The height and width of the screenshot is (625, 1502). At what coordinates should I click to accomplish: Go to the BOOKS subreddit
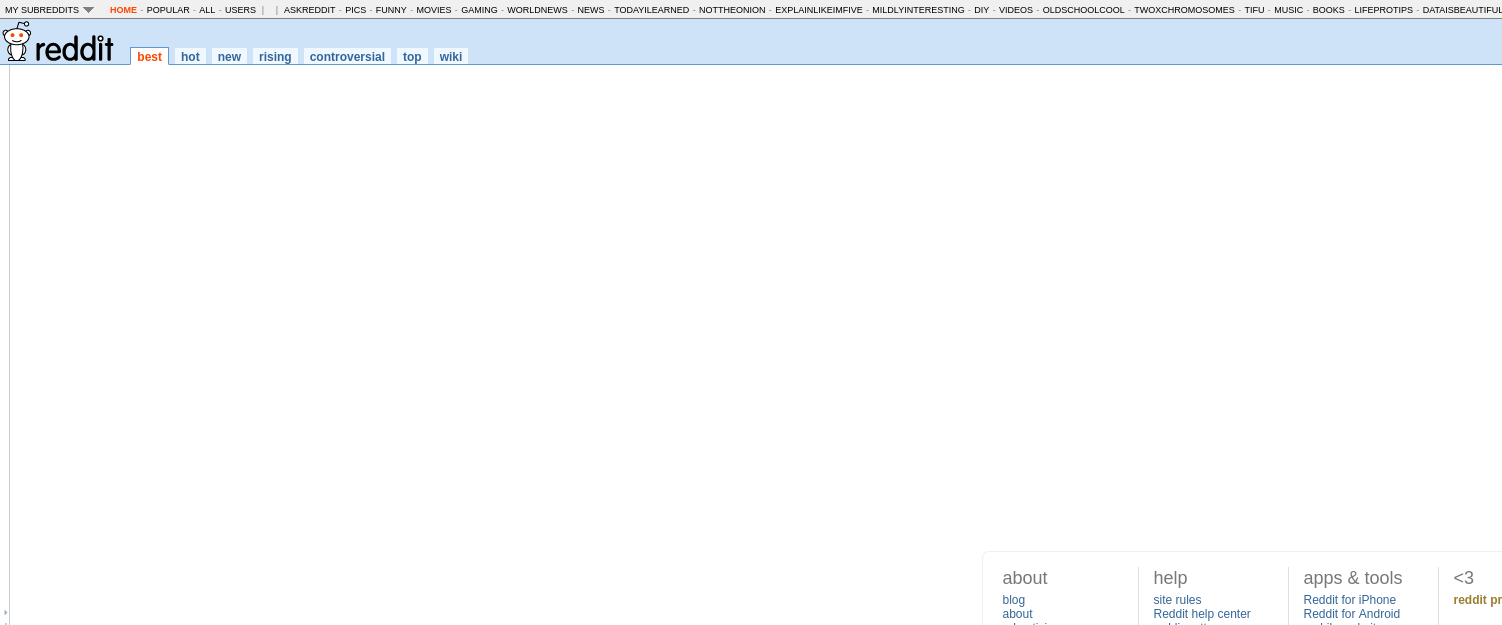1329,10
